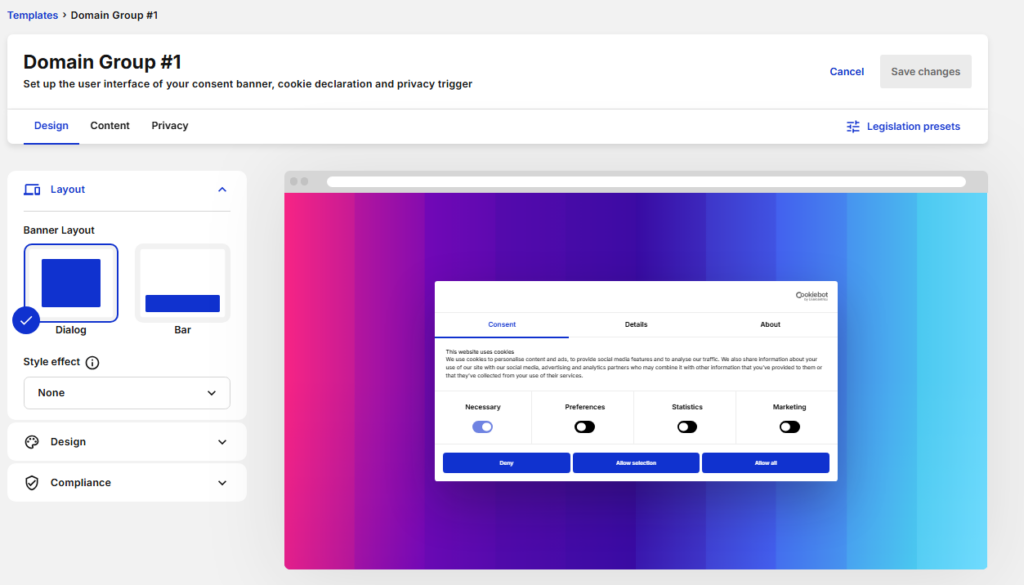
Task: Select the Bar banner layout thumbnail
Action: (x=182, y=282)
